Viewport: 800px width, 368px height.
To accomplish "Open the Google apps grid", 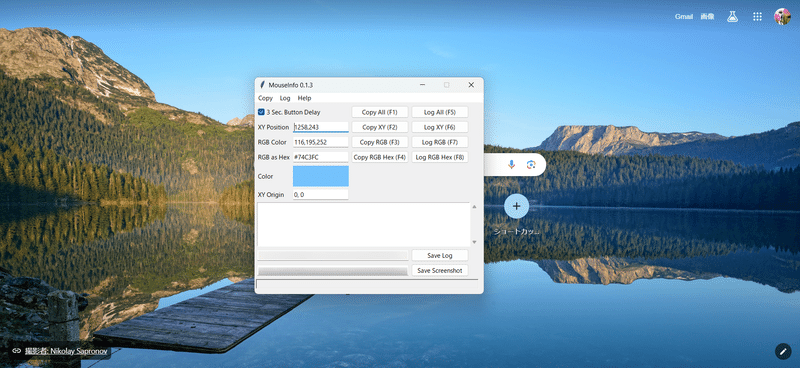I will point(757,16).
